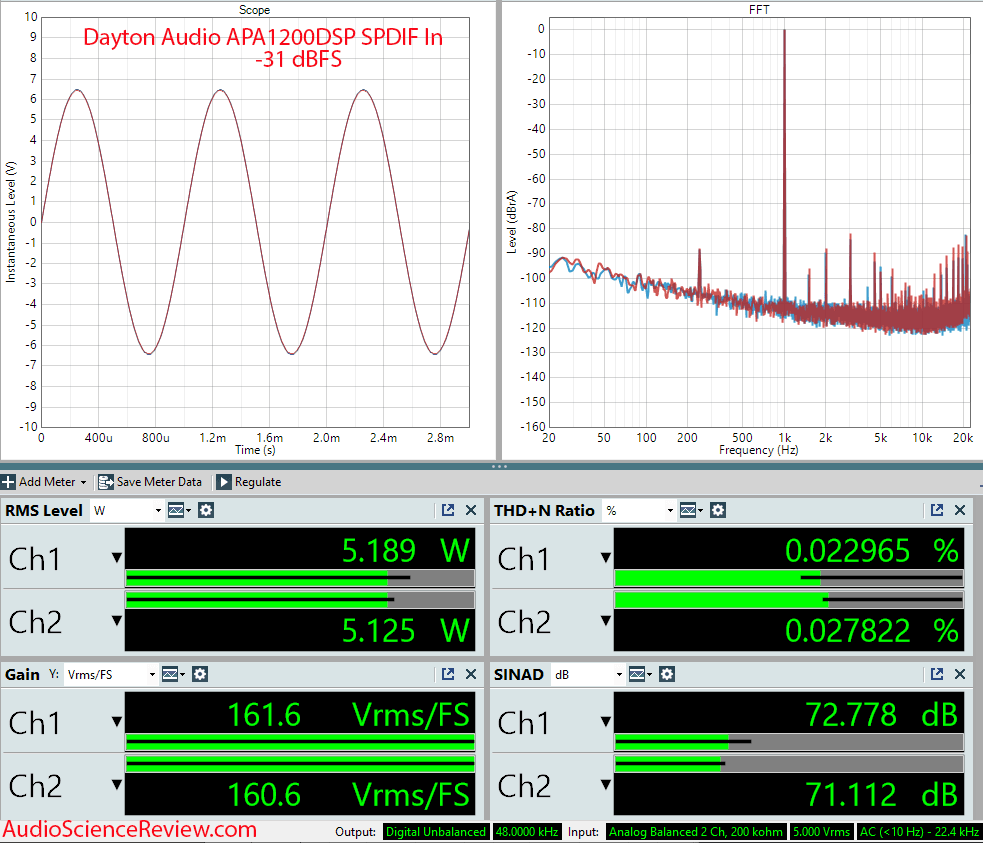Pop out the RMS Level meter
This screenshot has height=843, width=983.
coord(448,510)
